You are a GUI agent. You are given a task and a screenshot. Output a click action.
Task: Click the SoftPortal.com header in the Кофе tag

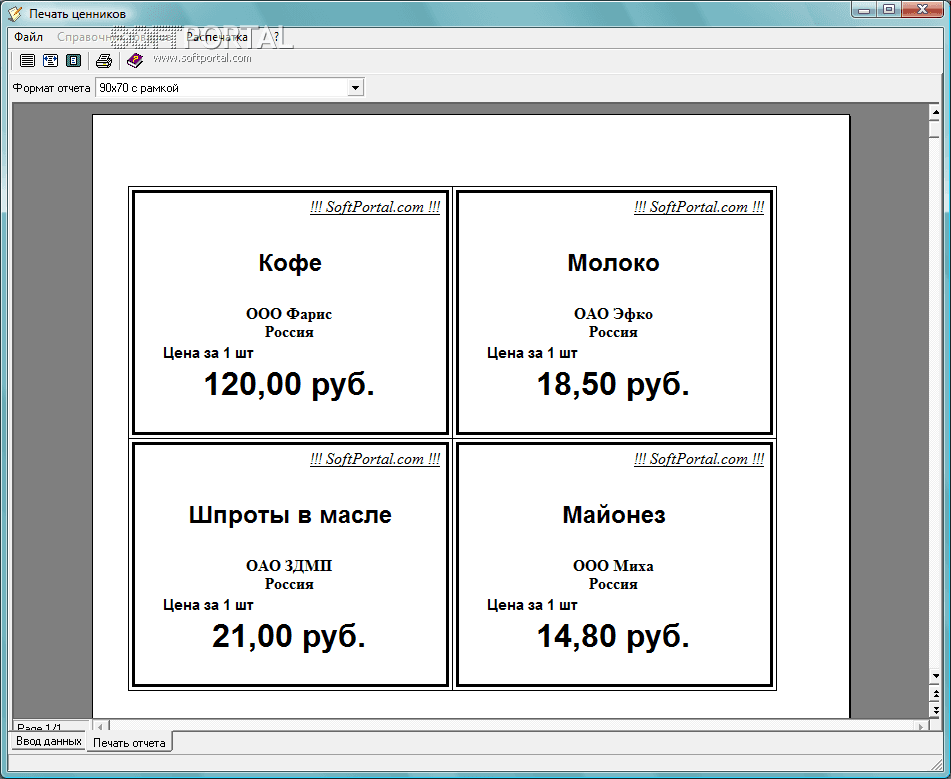[x=375, y=207]
